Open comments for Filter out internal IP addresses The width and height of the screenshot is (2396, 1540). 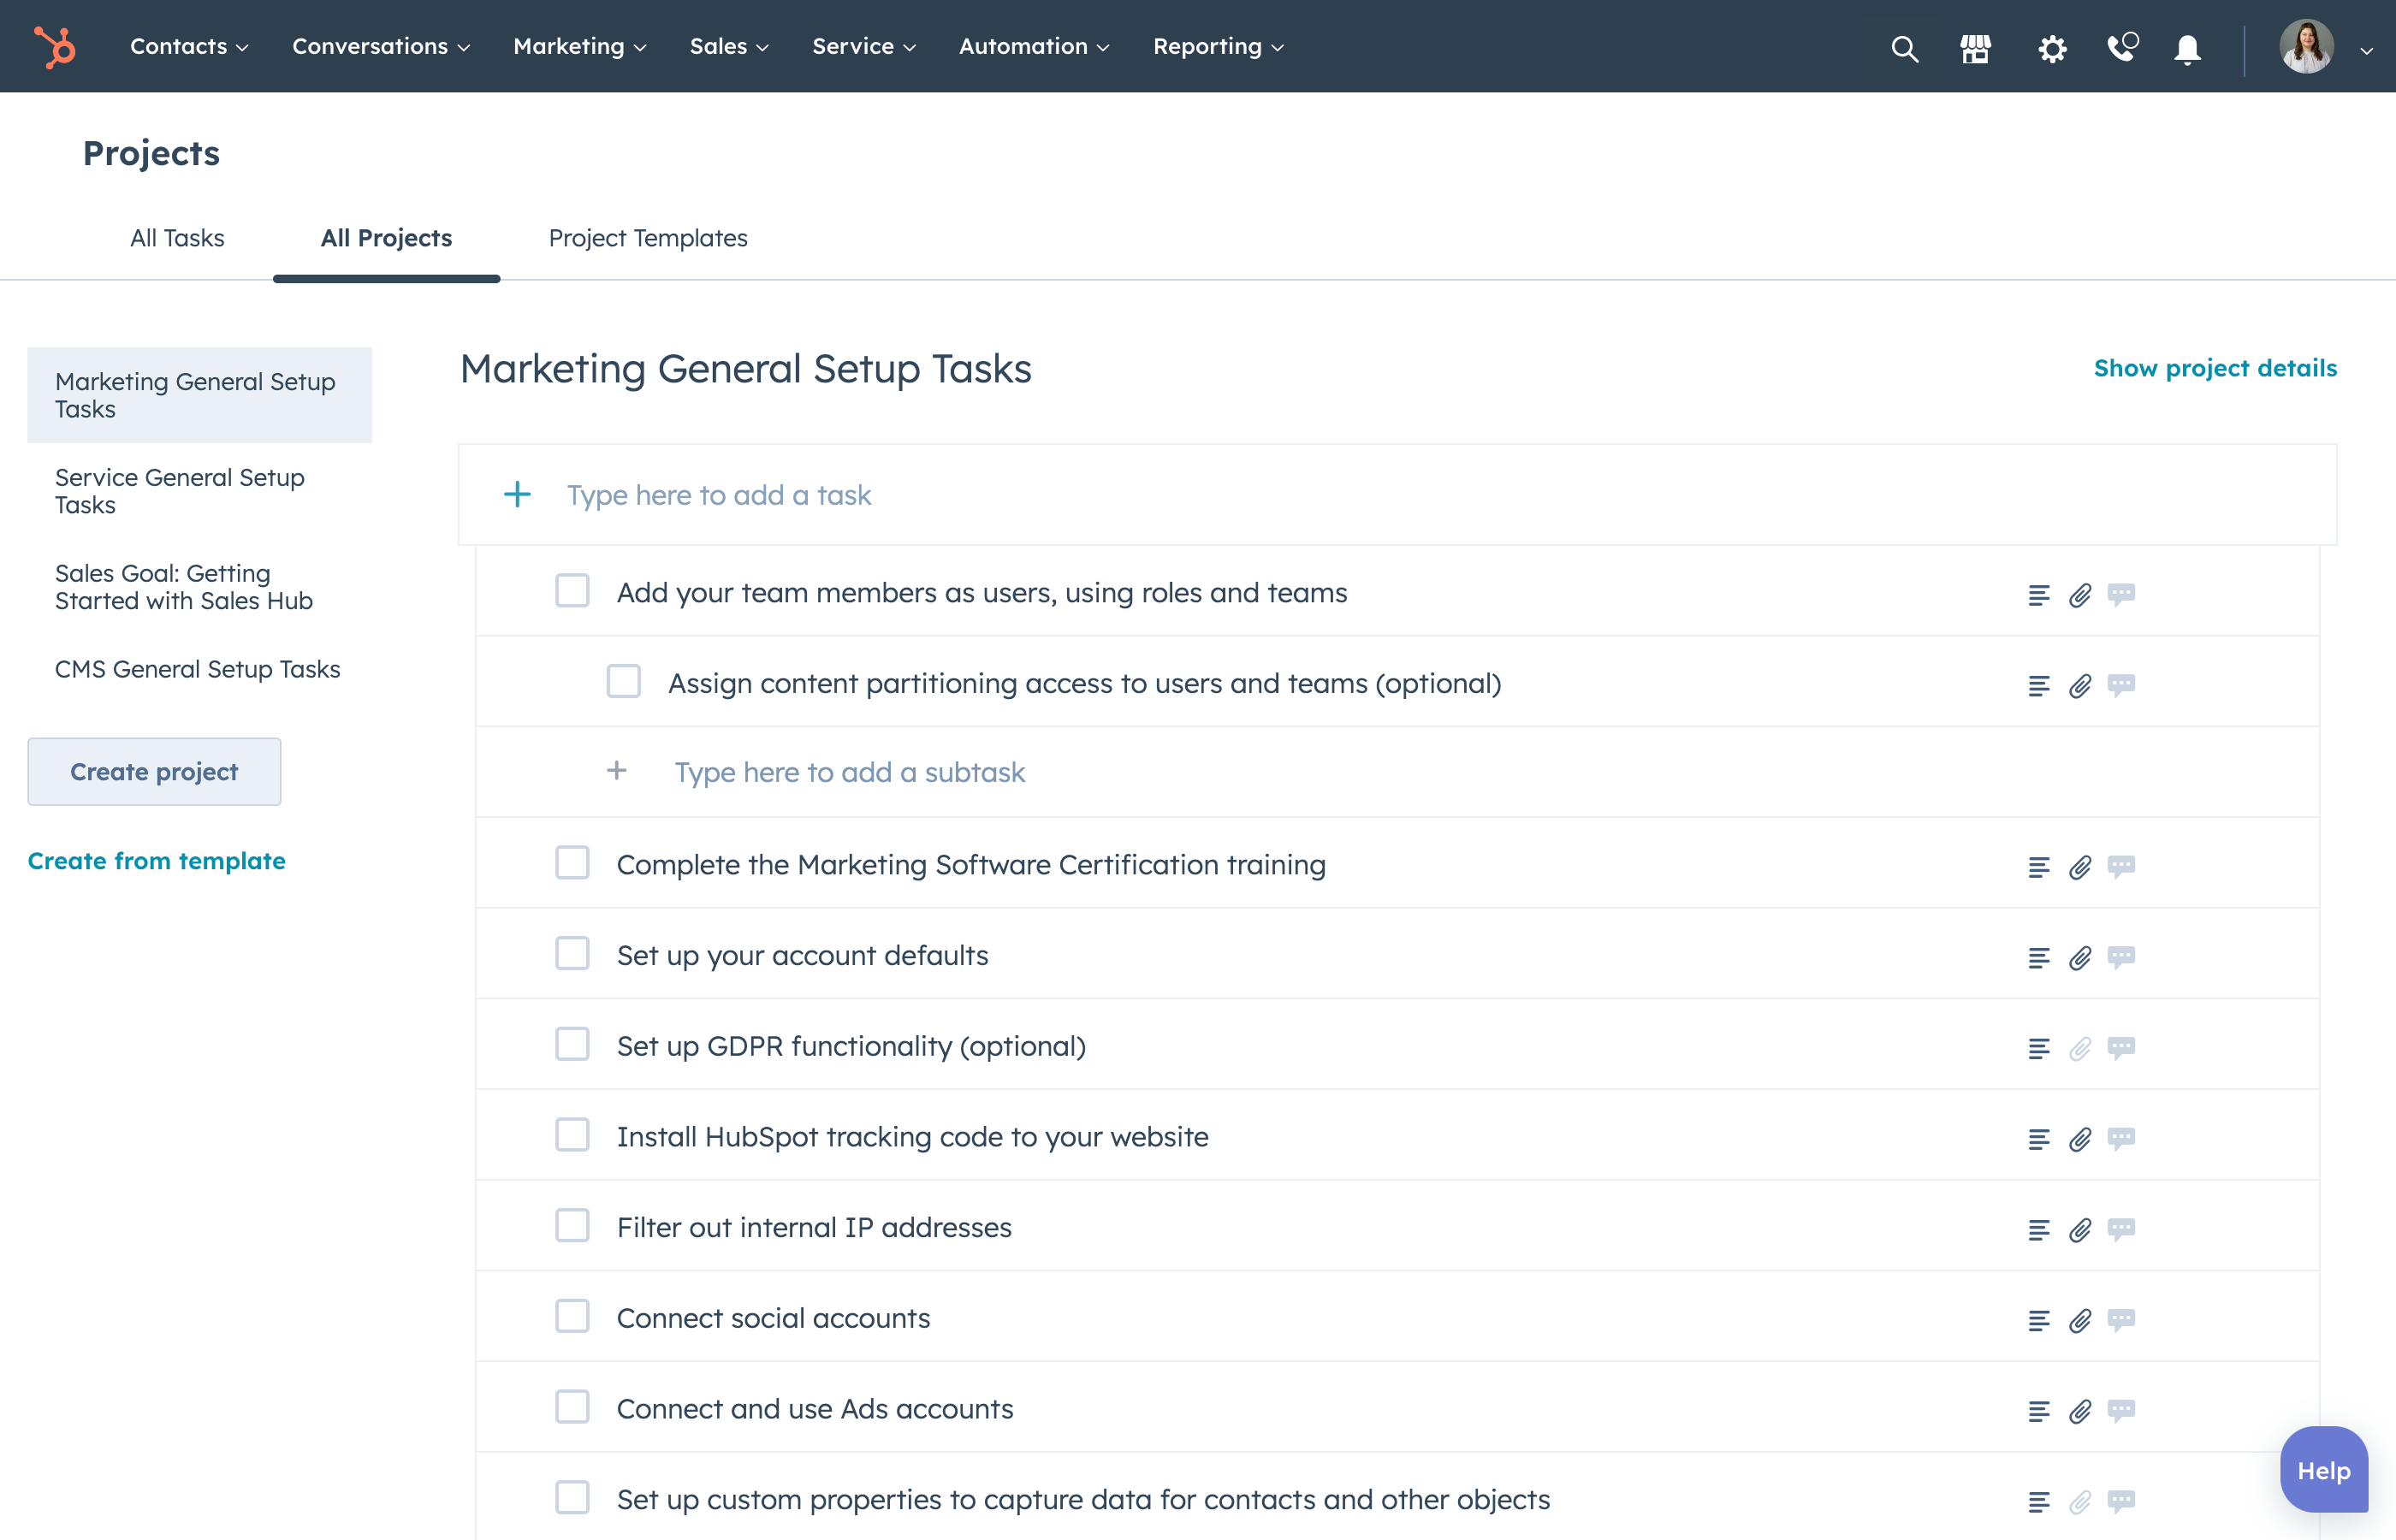pos(2121,1229)
